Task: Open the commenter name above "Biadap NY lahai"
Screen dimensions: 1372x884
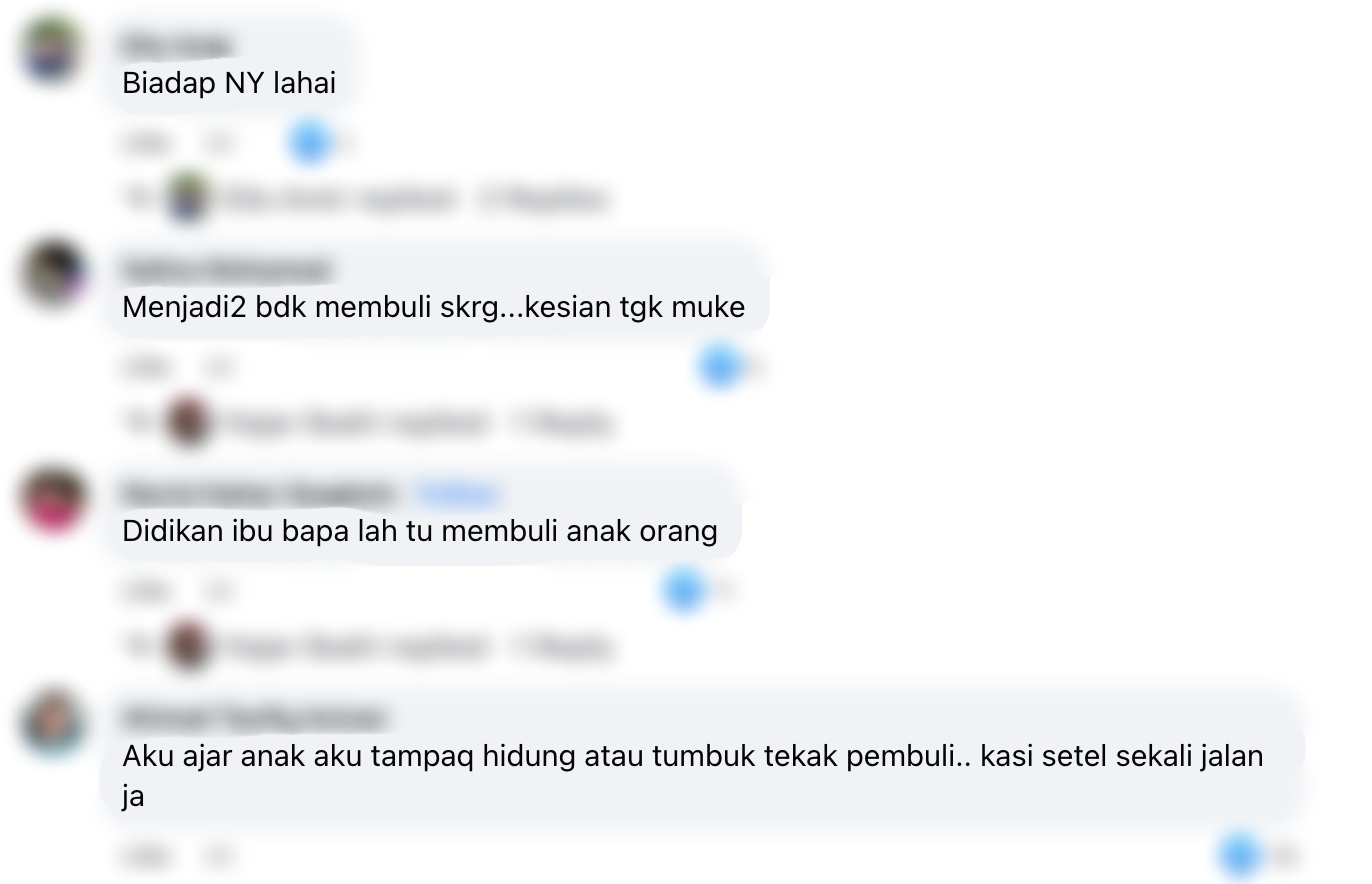Action: (176, 46)
